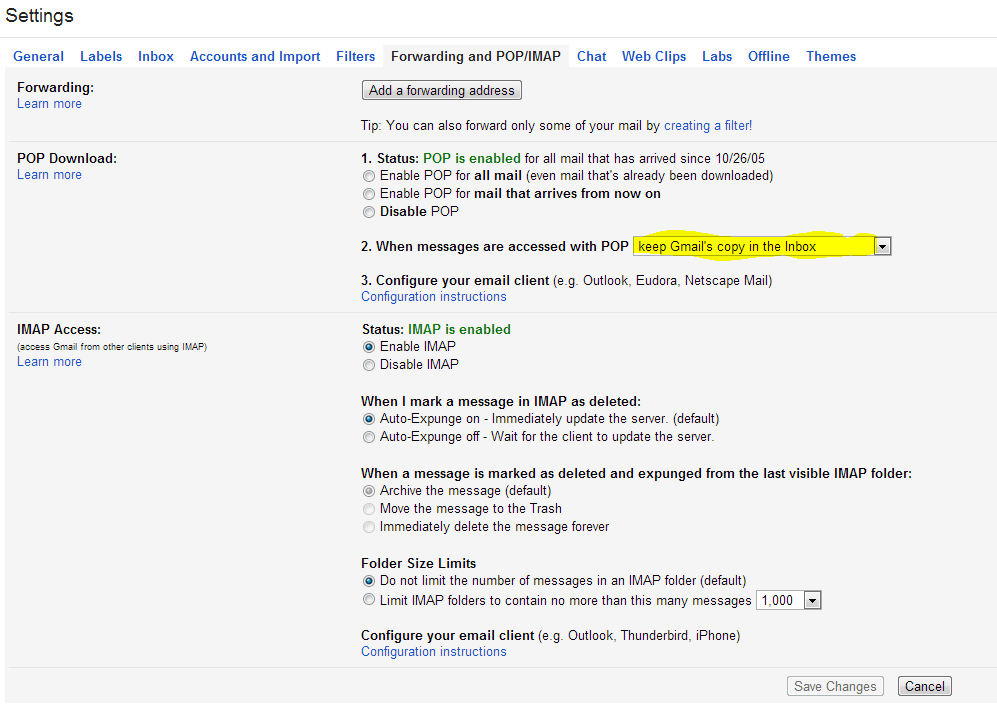The width and height of the screenshot is (997, 712).
Task: Switch to the Labels tab
Action: [x=100, y=57]
